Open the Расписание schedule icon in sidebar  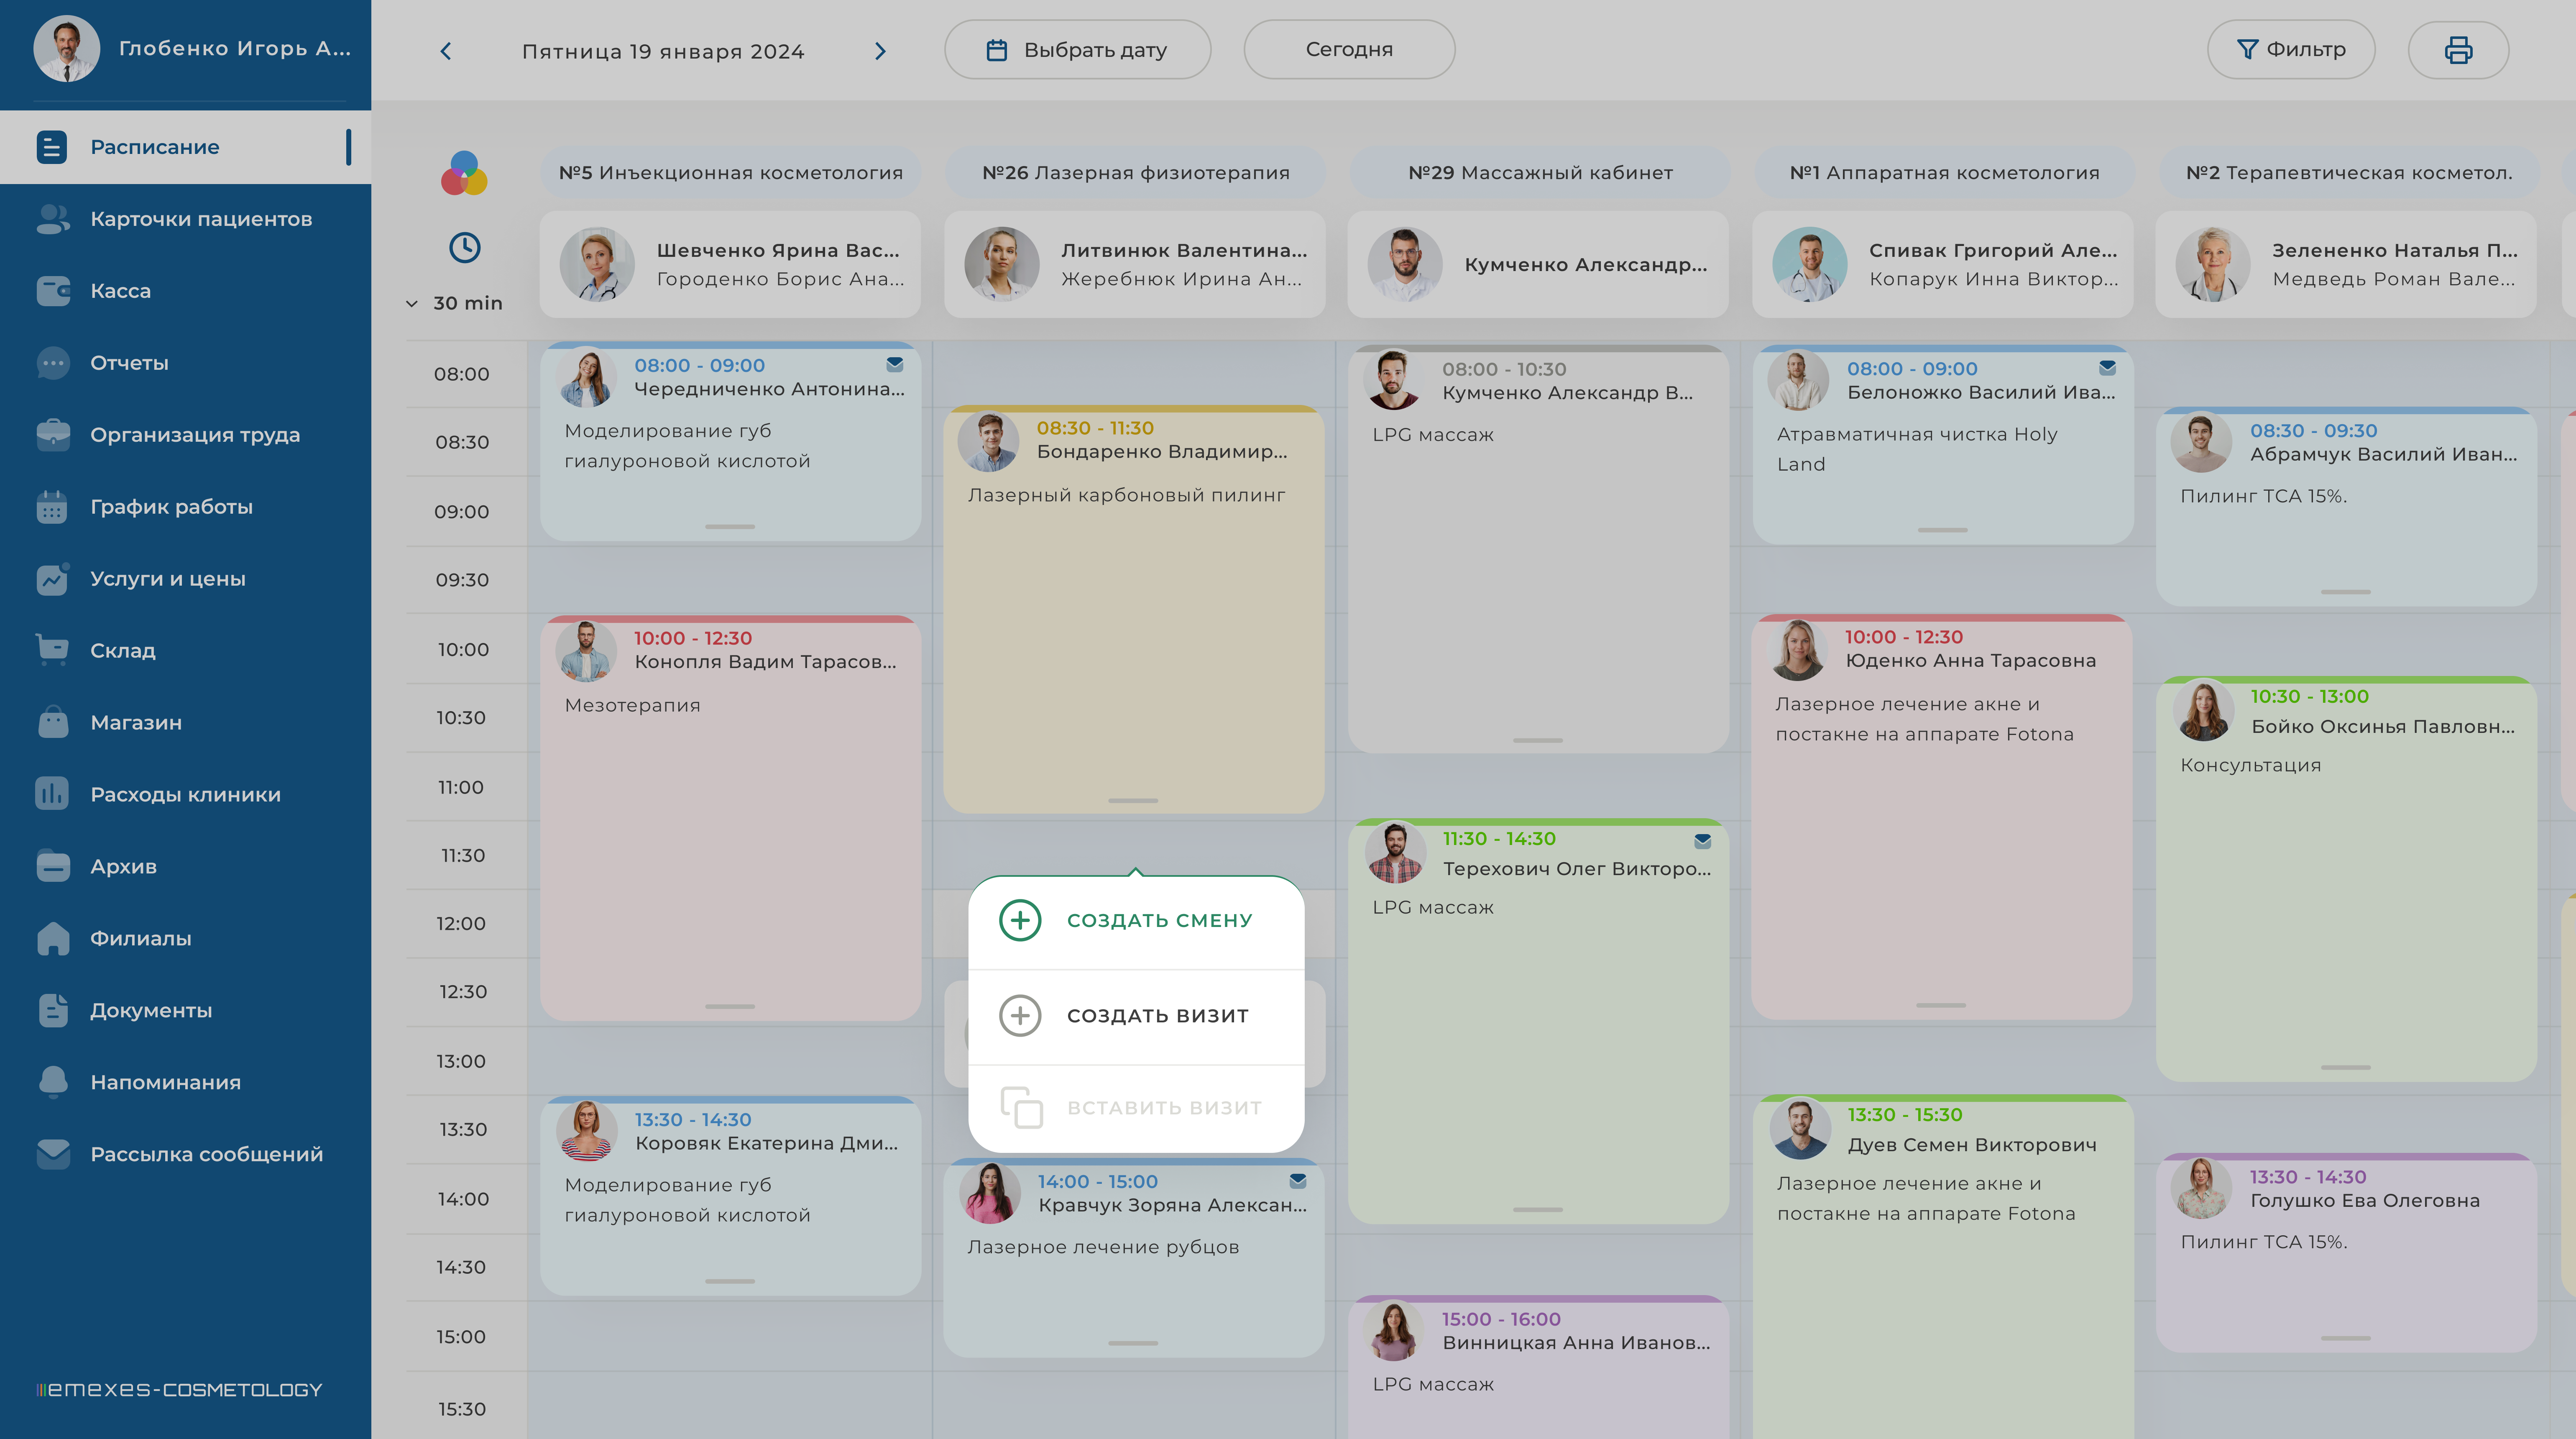click(52, 147)
